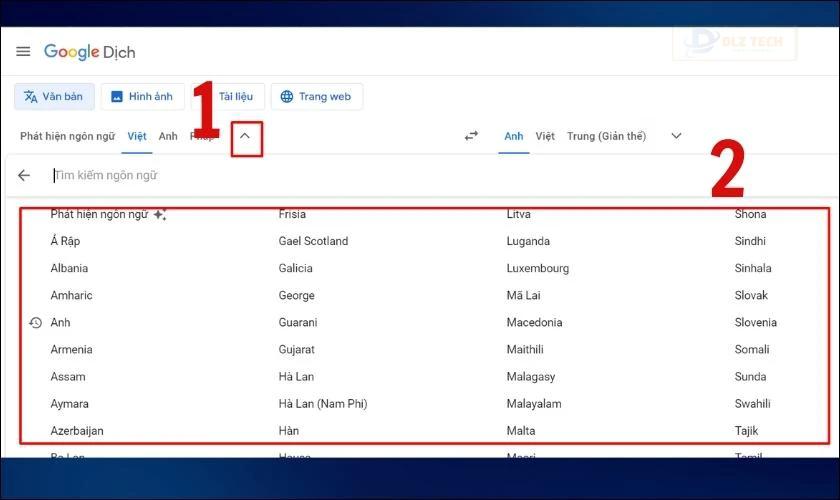Screen dimensions: 840x500
Task: Collapse the source language list chevron
Action: (245, 136)
